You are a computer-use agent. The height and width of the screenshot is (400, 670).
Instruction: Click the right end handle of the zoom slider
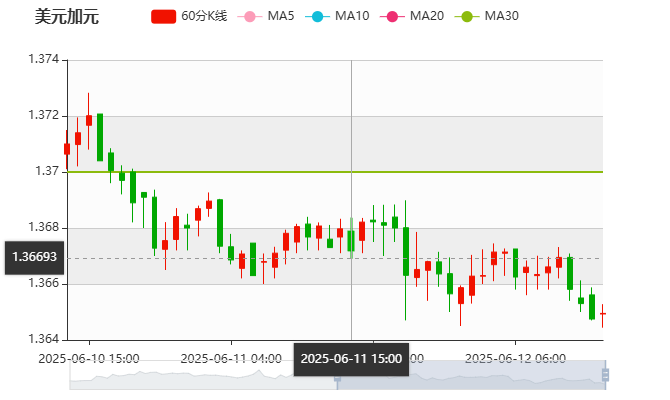(x=607, y=375)
